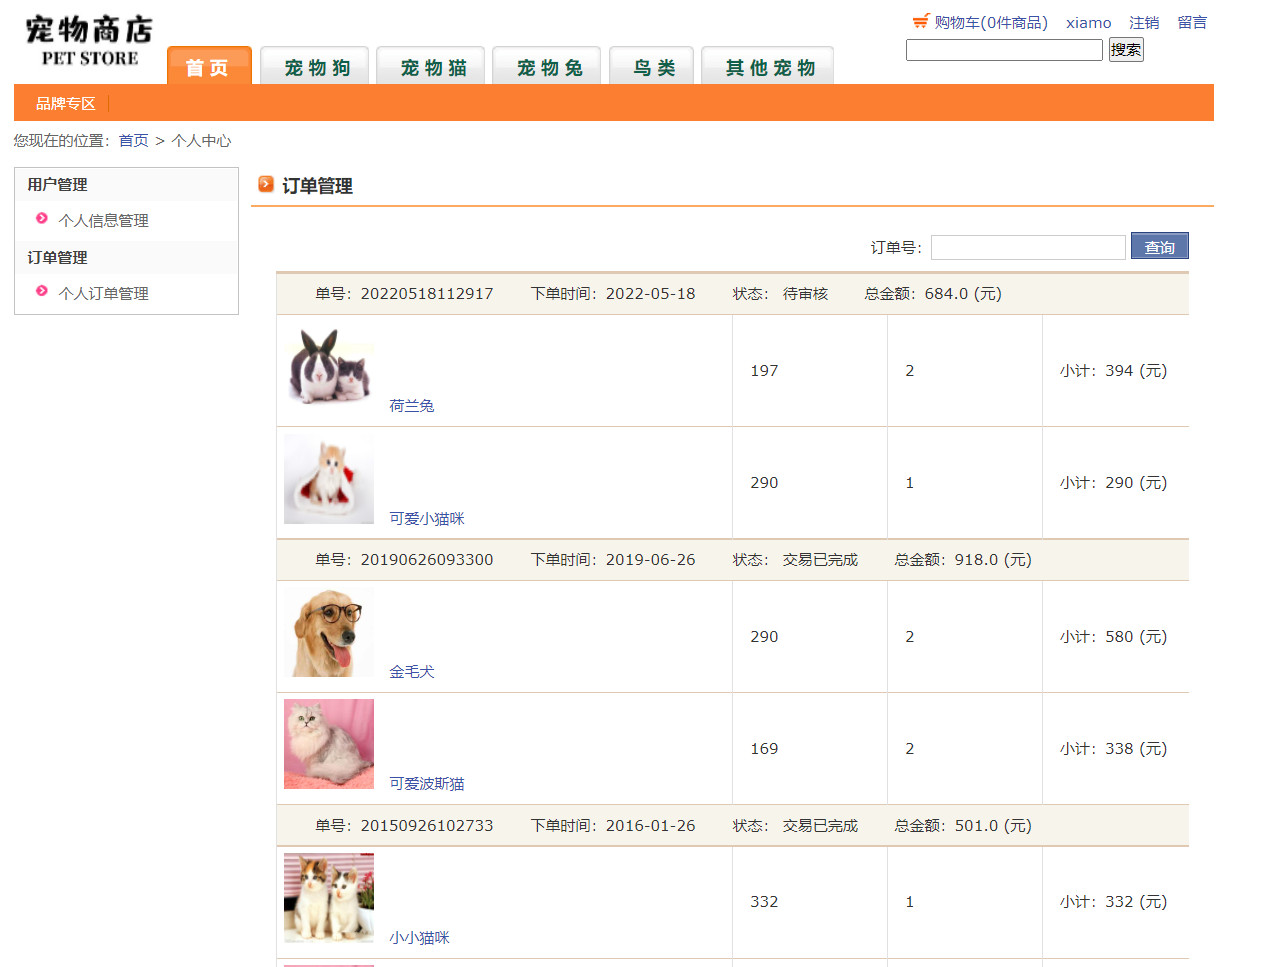Click the 订单号 input field
The width and height of the screenshot is (1276, 967).
tap(1028, 246)
